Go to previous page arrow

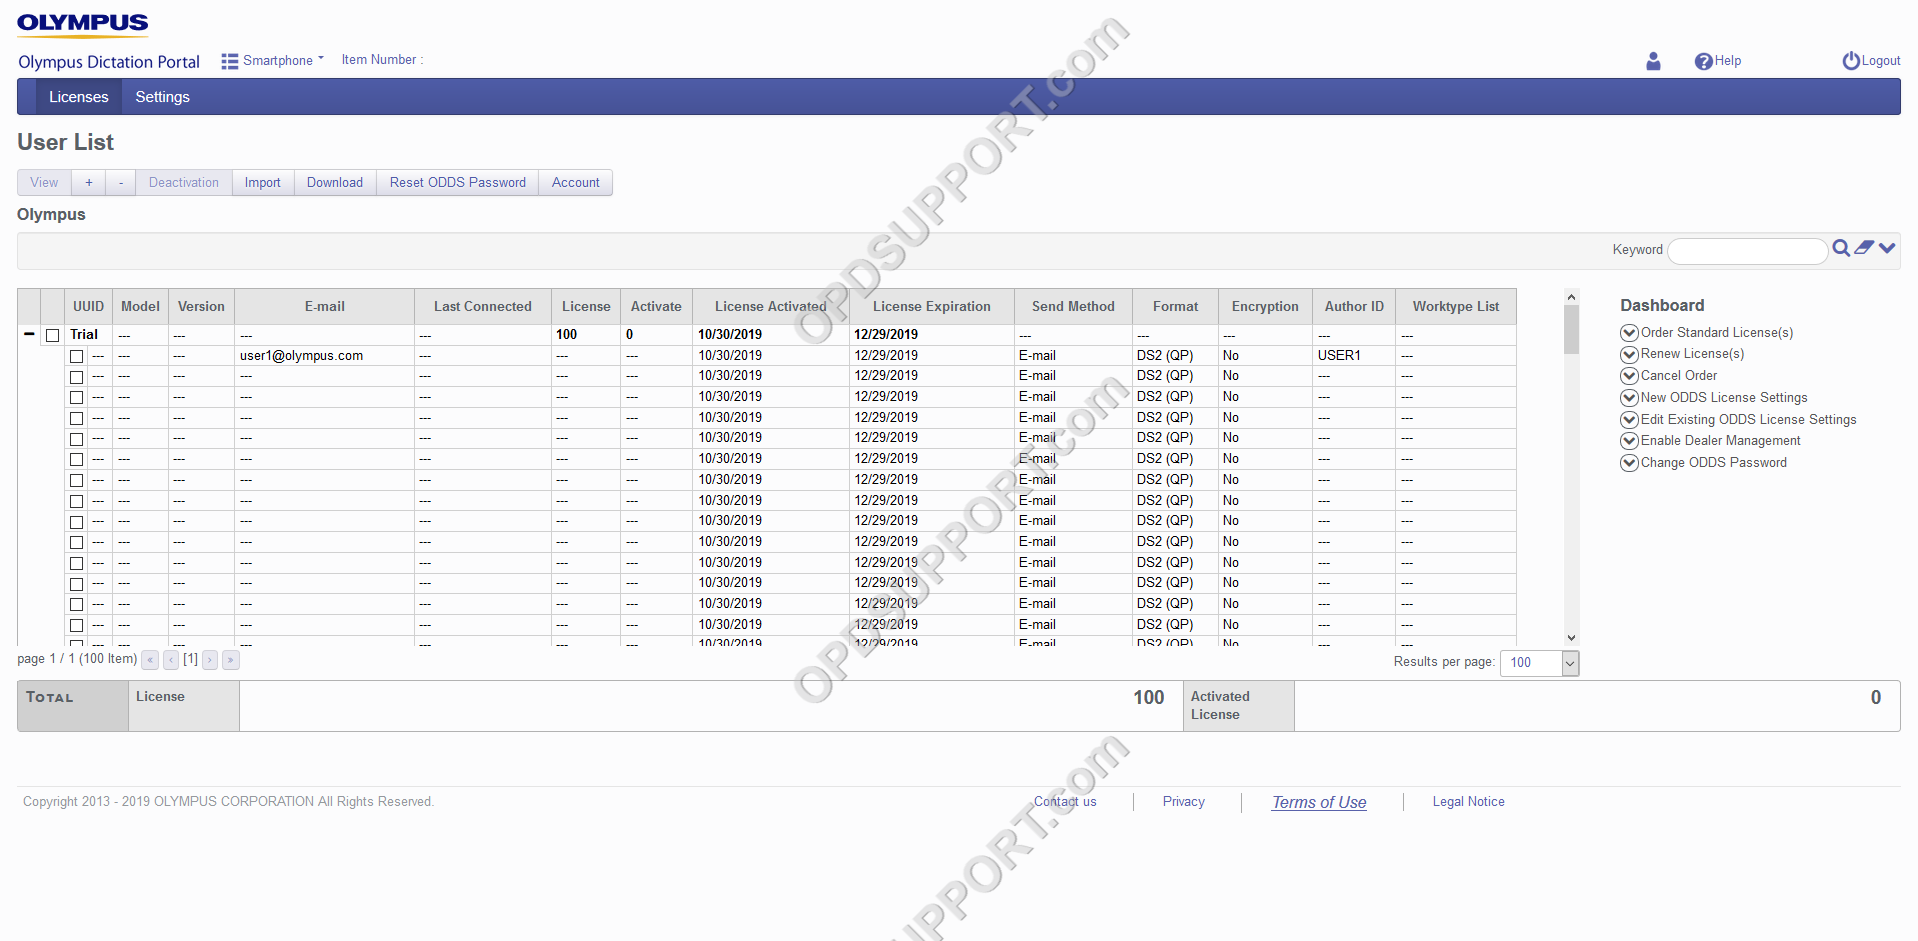(171, 660)
